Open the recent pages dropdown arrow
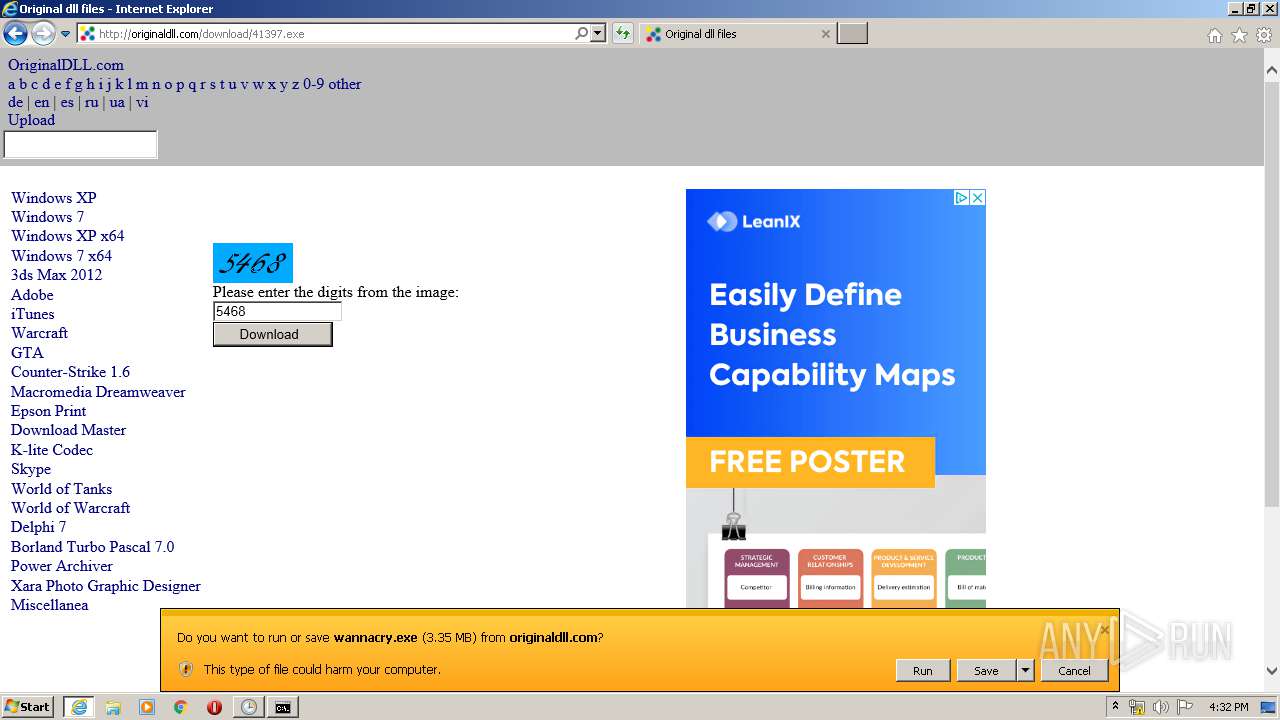This screenshot has width=1280, height=720. [x=66, y=34]
